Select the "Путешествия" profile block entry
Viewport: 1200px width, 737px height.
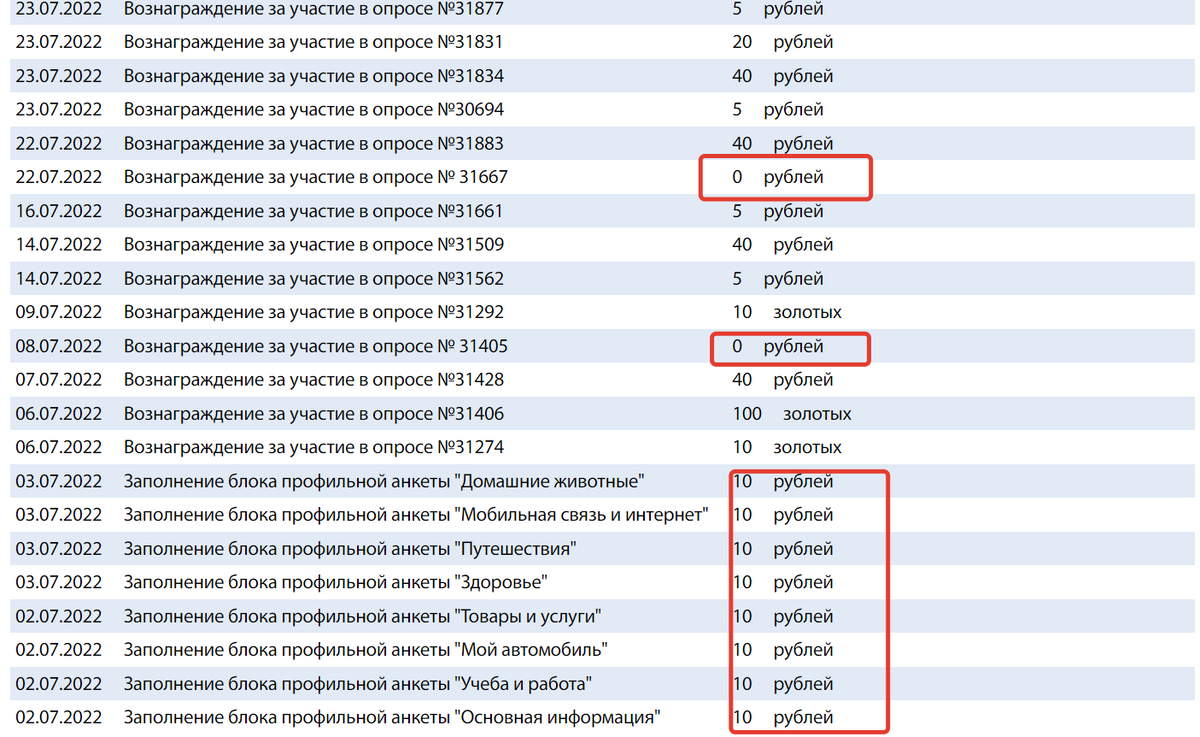click(x=351, y=549)
